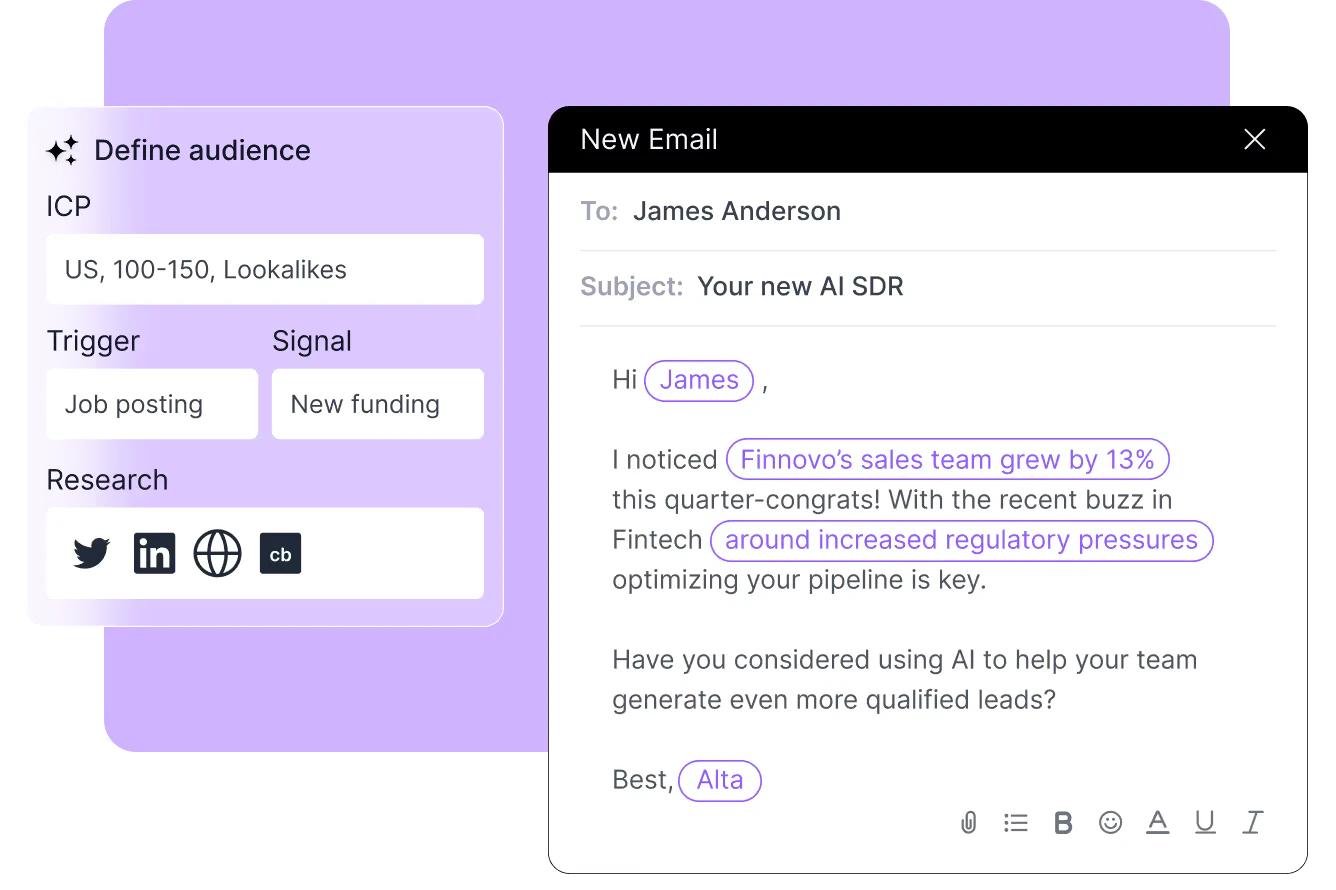Open the Job posting trigger selector
Image resolution: width=1336 pixels, height=890 pixels.
tap(151, 404)
